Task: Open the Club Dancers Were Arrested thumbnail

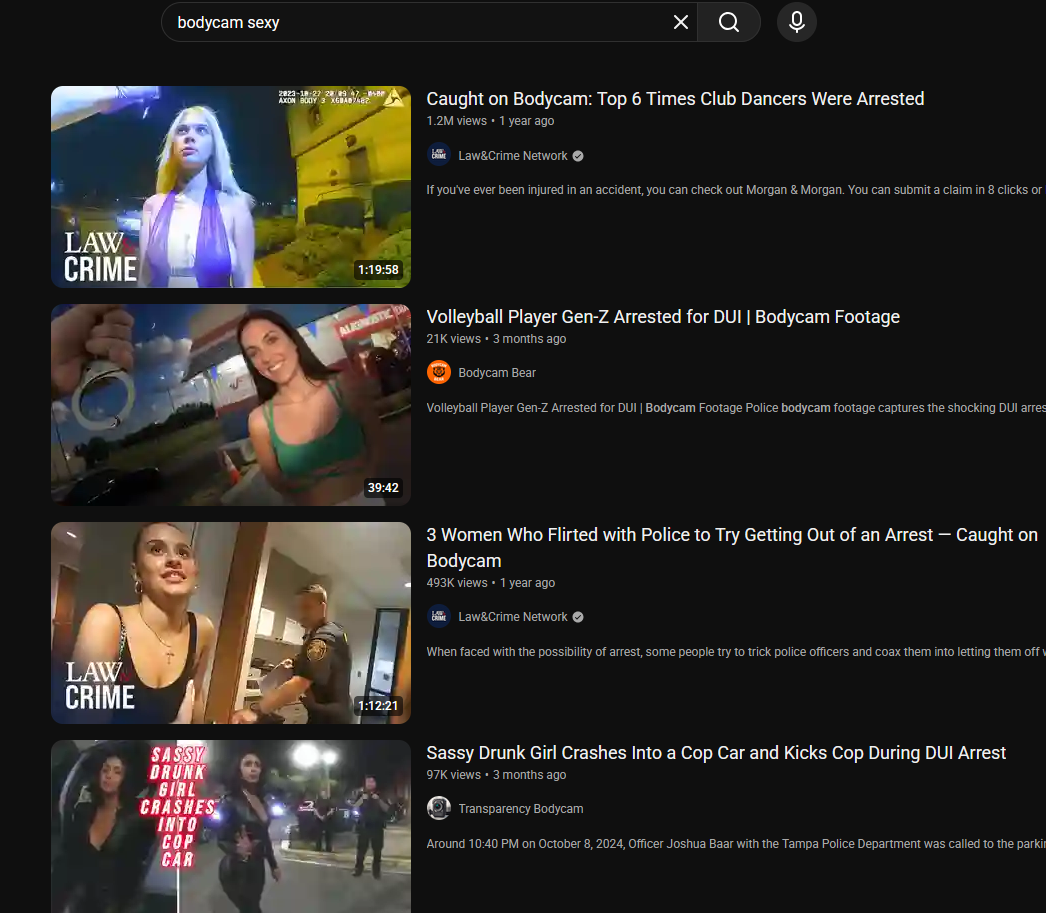Action: tap(231, 187)
